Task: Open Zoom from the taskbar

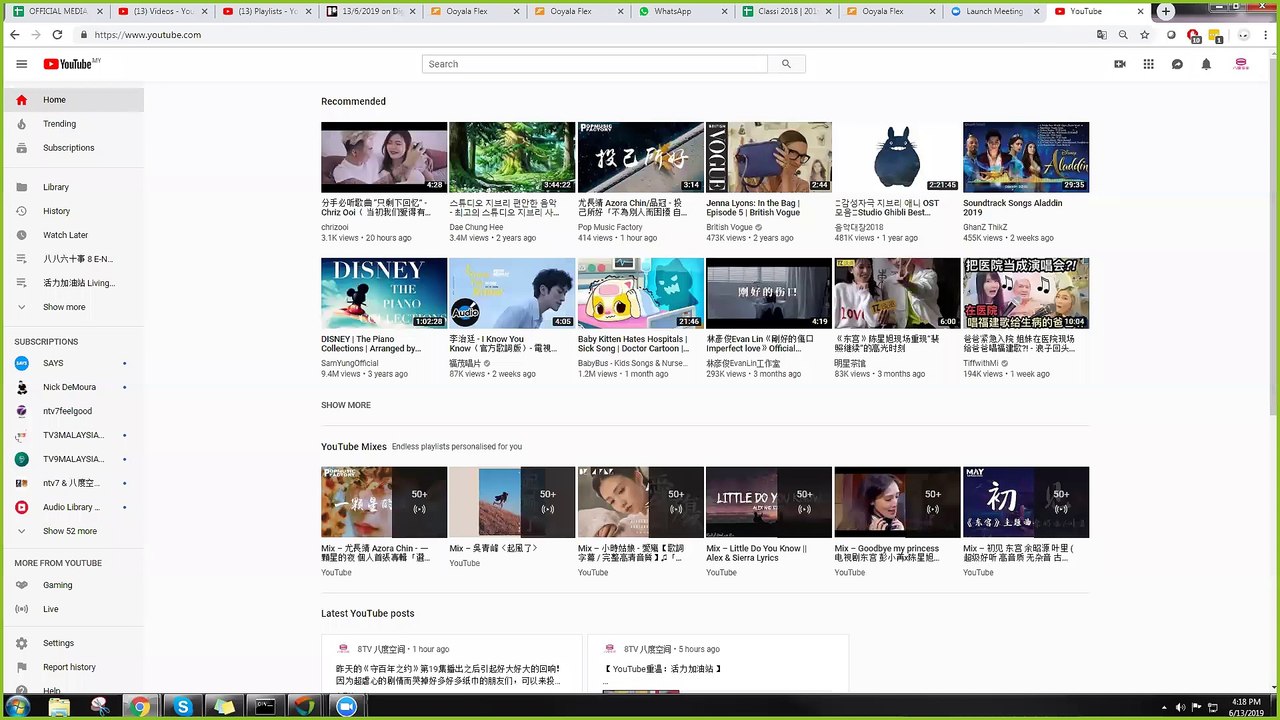Action: pyautogui.click(x=346, y=707)
